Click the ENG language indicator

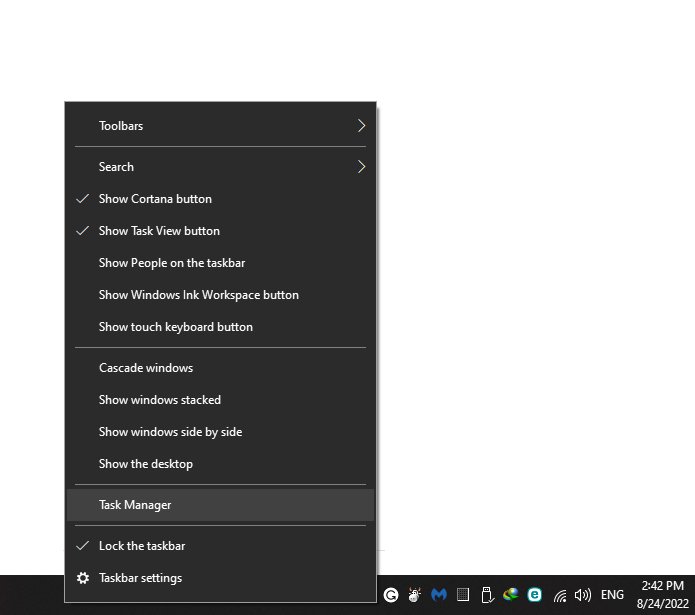point(612,595)
